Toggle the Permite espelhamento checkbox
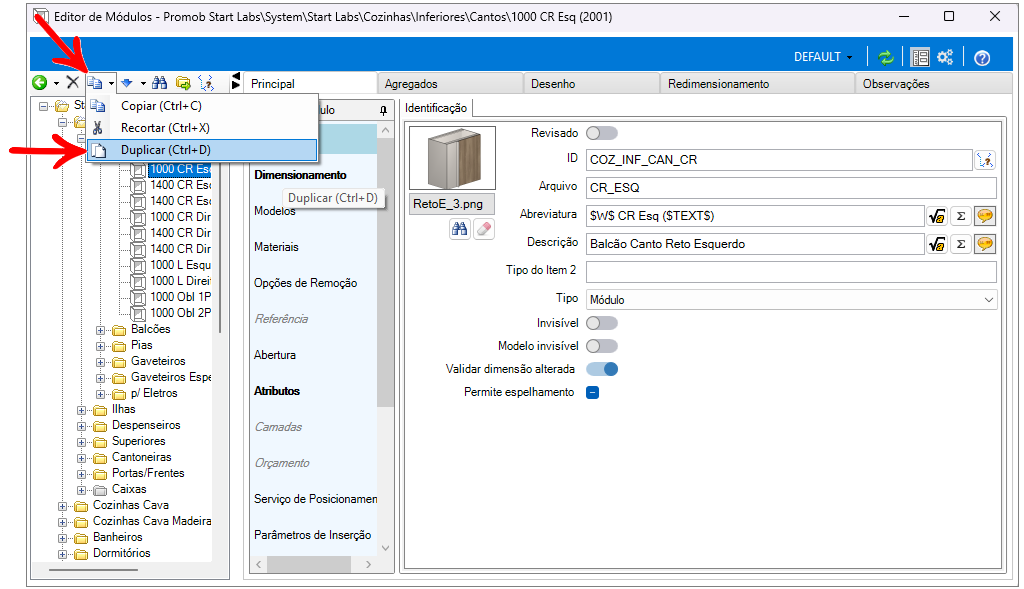The height and width of the screenshot is (589, 1024). click(x=592, y=392)
